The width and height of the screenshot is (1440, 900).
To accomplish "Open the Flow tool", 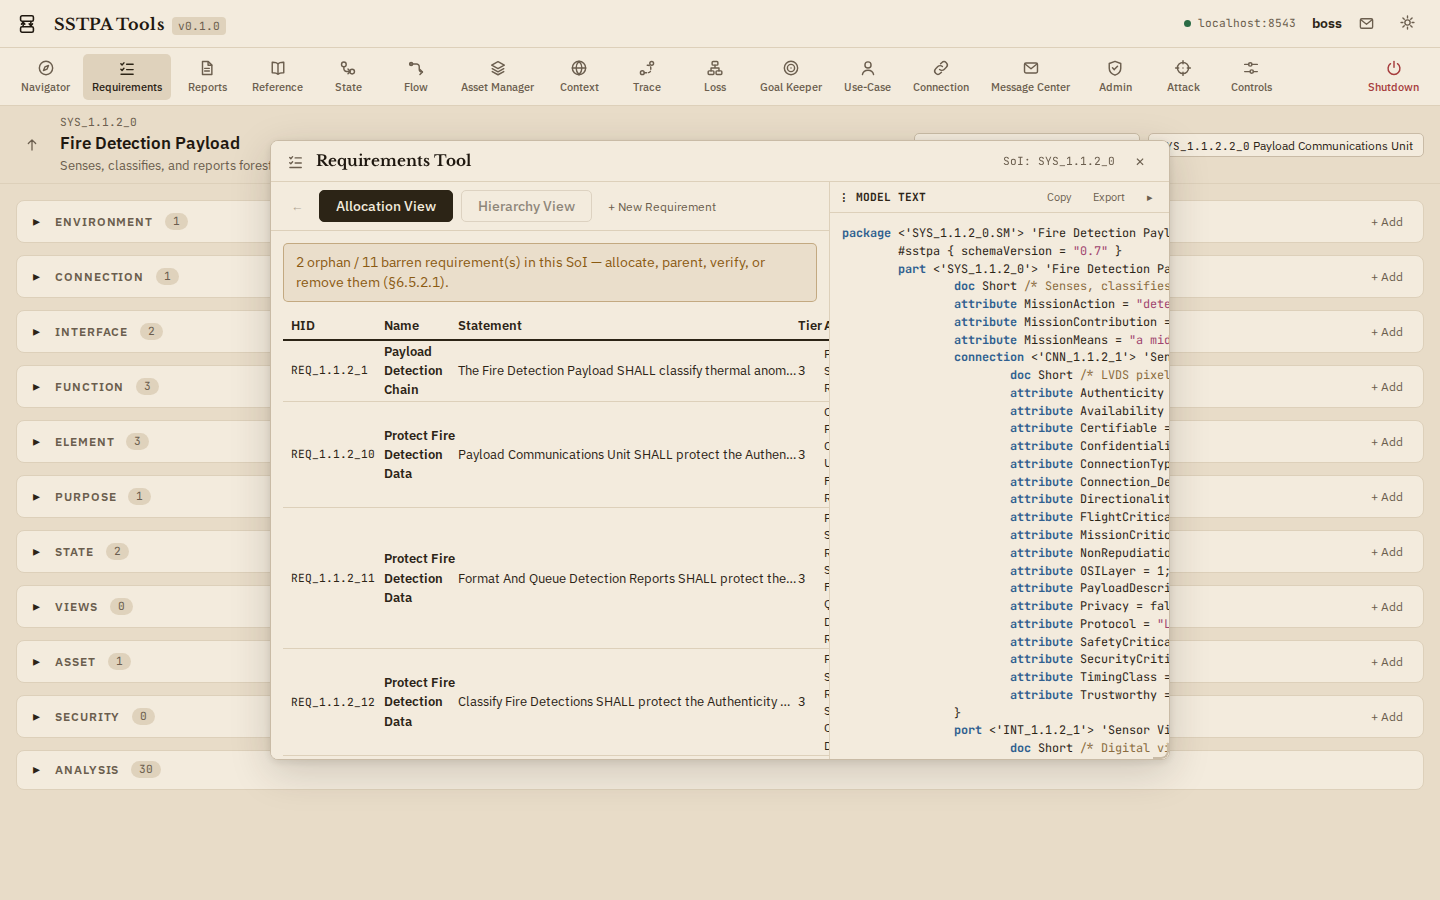I will 416,77.
